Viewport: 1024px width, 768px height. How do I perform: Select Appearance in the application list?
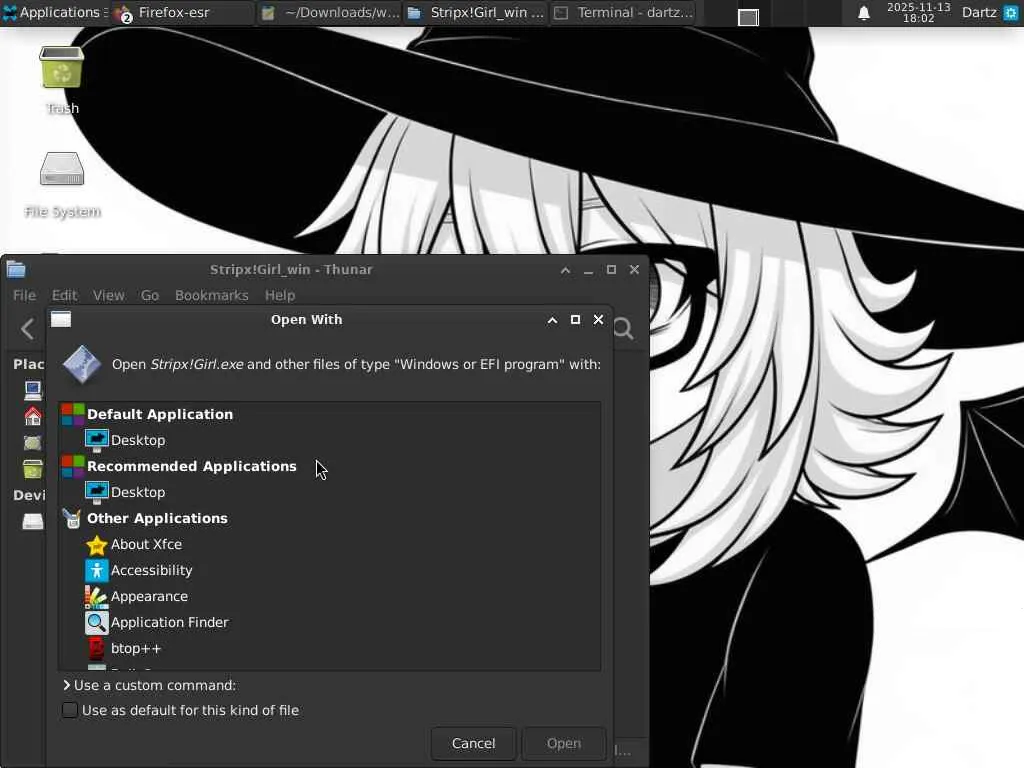pos(330,596)
